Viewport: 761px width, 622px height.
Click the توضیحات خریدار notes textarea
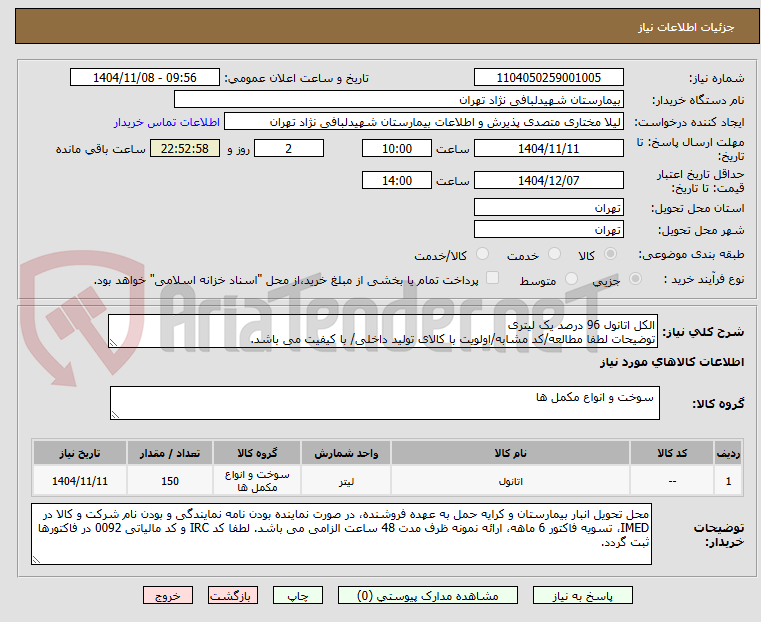[341, 534]
